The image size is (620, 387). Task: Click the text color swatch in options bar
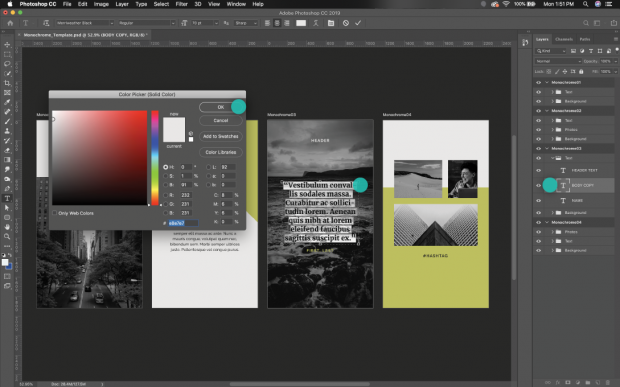[x=301, y=23]
